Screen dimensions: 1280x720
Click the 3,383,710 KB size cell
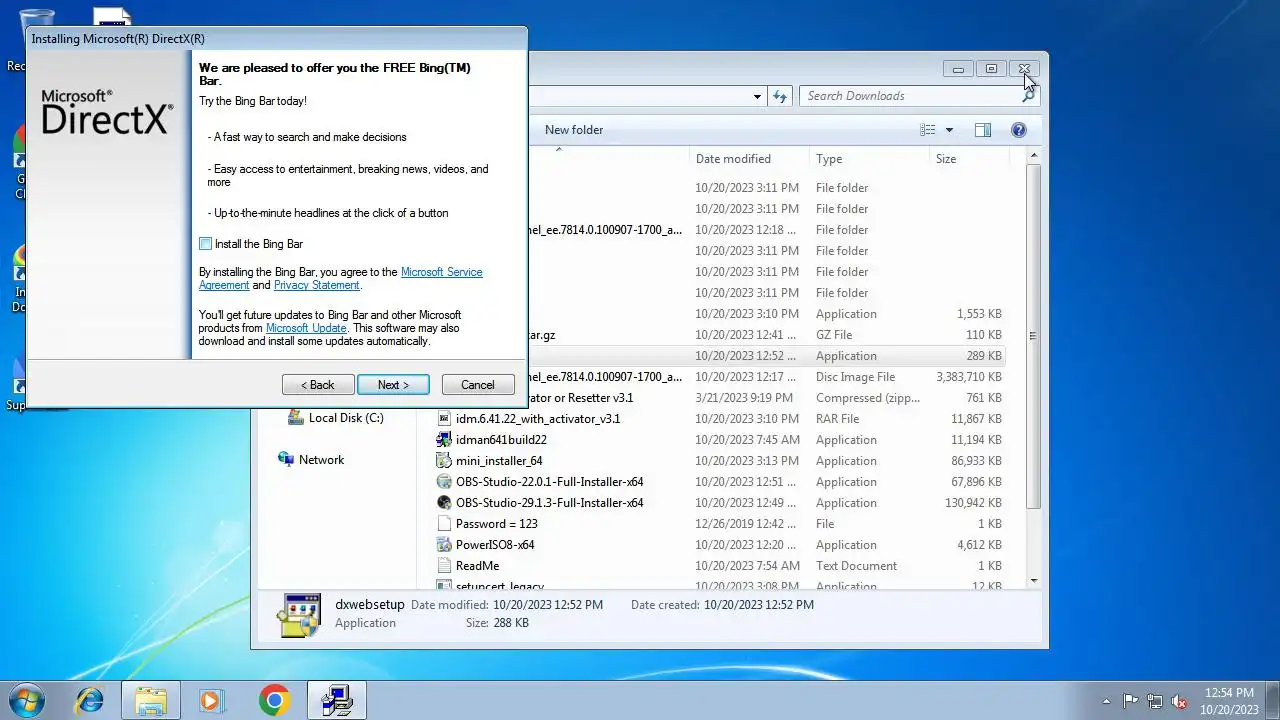click(968, 377)
